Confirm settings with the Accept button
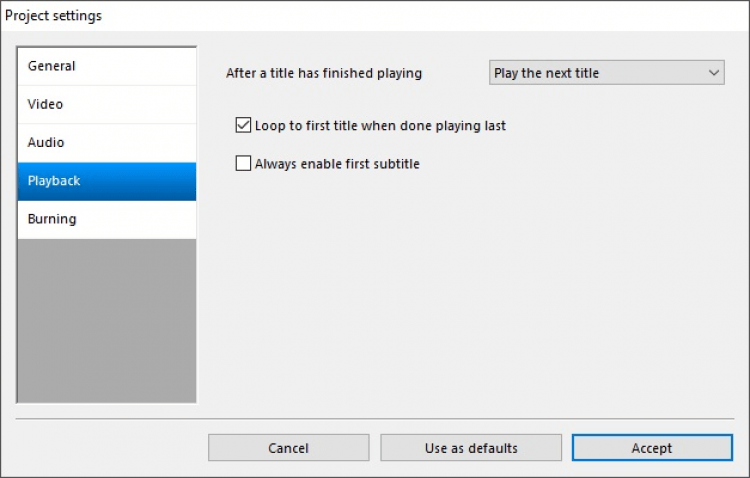This screenshot has width=750, height=478. (652, 448)
